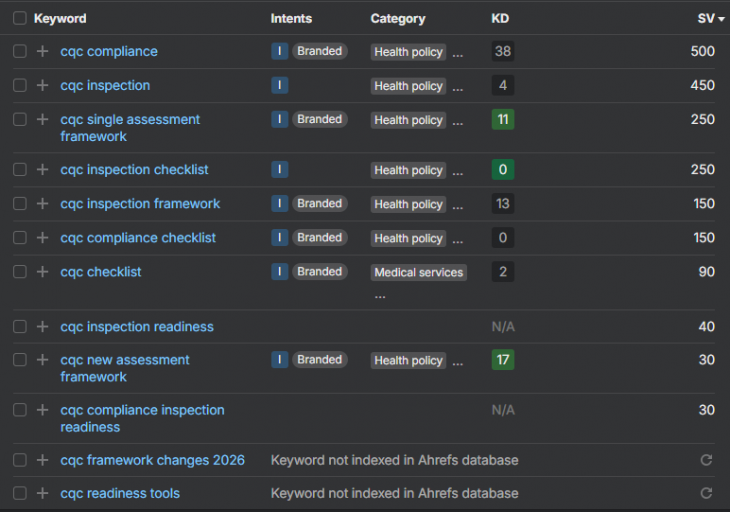Click intent 'I' badge in 'cqc checklist' row
Screen dimensions: 730x512
[279, 271]
